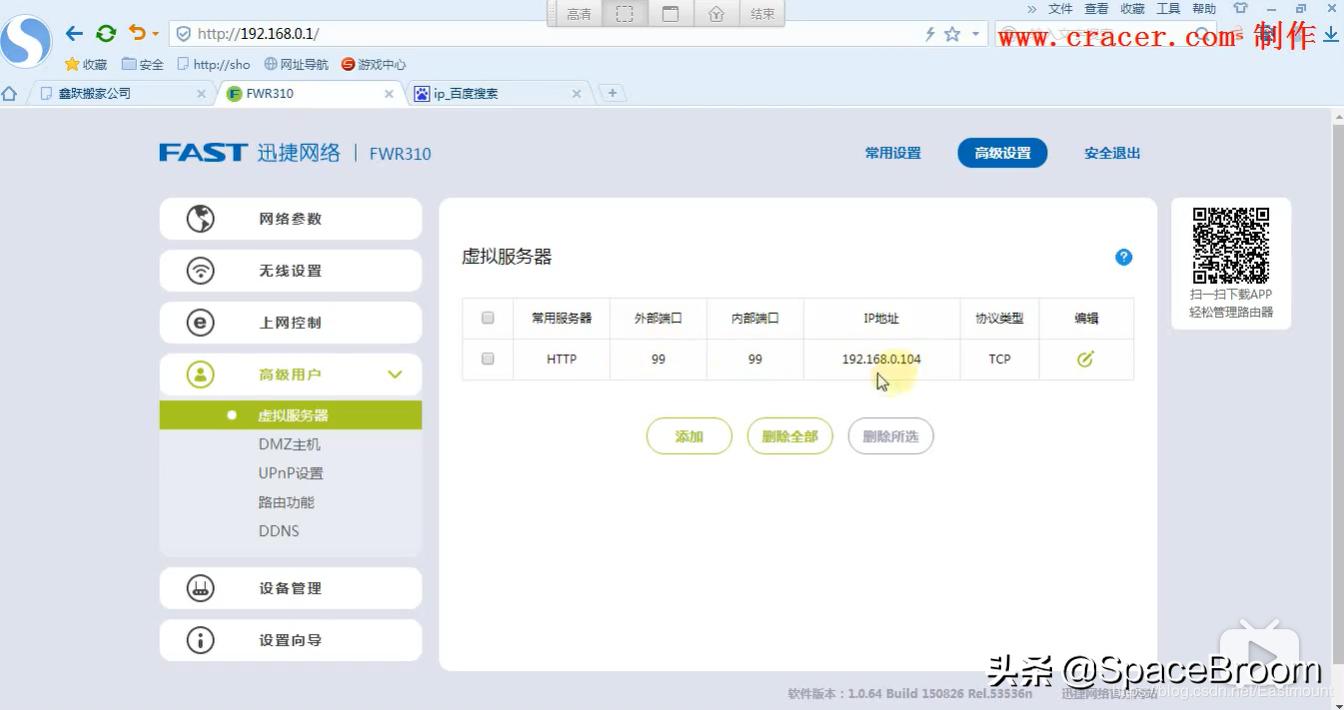
Task: Refresh the page with the reload icon
Action: (106, 33)
